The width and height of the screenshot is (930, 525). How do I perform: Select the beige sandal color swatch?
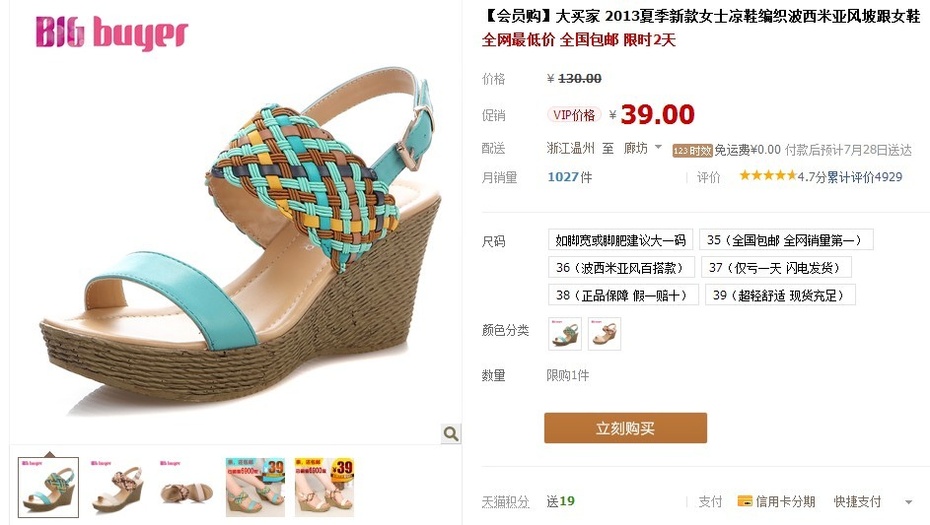click(x=604, y=334)
